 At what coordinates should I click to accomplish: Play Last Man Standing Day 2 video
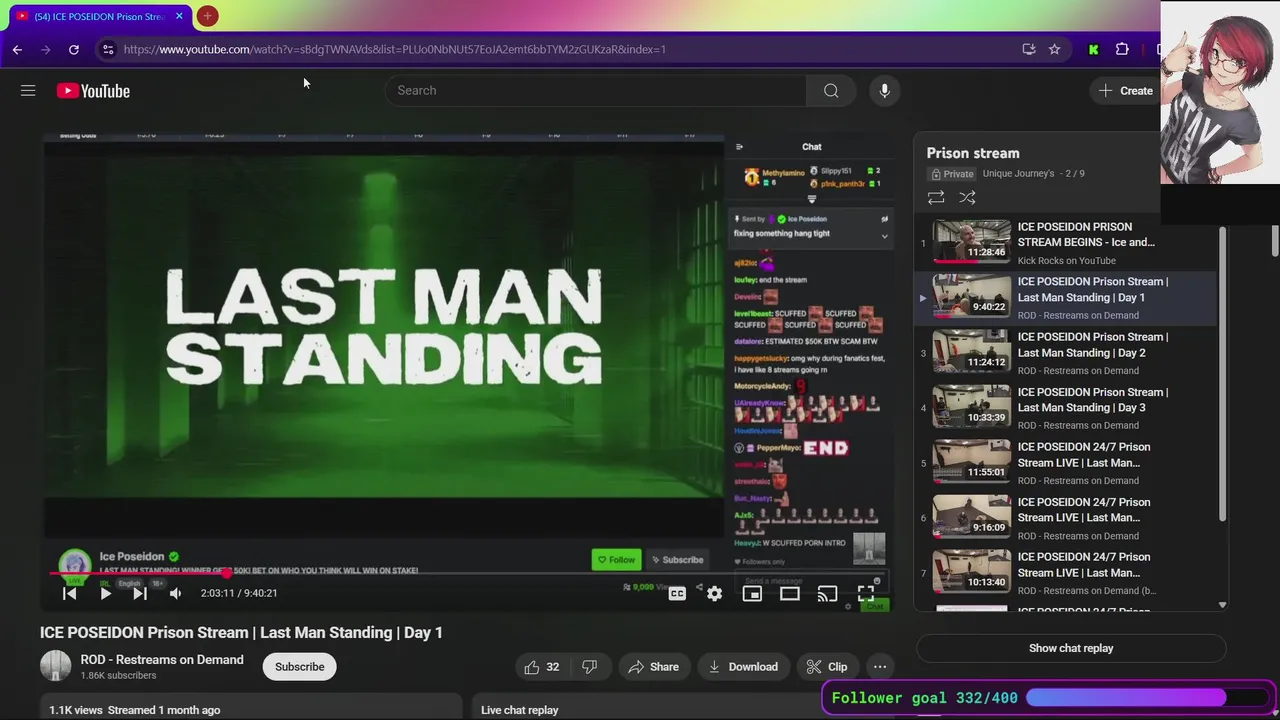tap(1067, 353)
